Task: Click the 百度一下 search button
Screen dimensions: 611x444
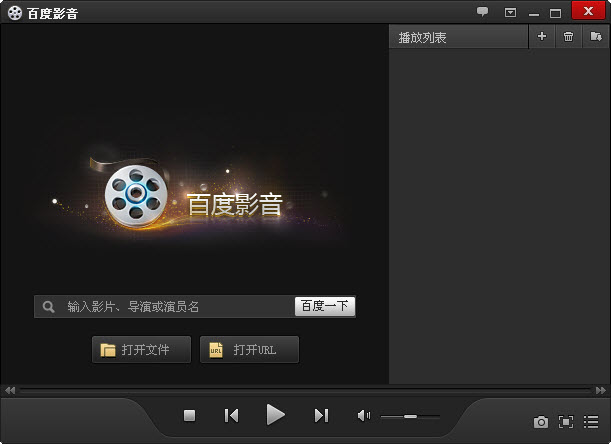Action: 325,306
